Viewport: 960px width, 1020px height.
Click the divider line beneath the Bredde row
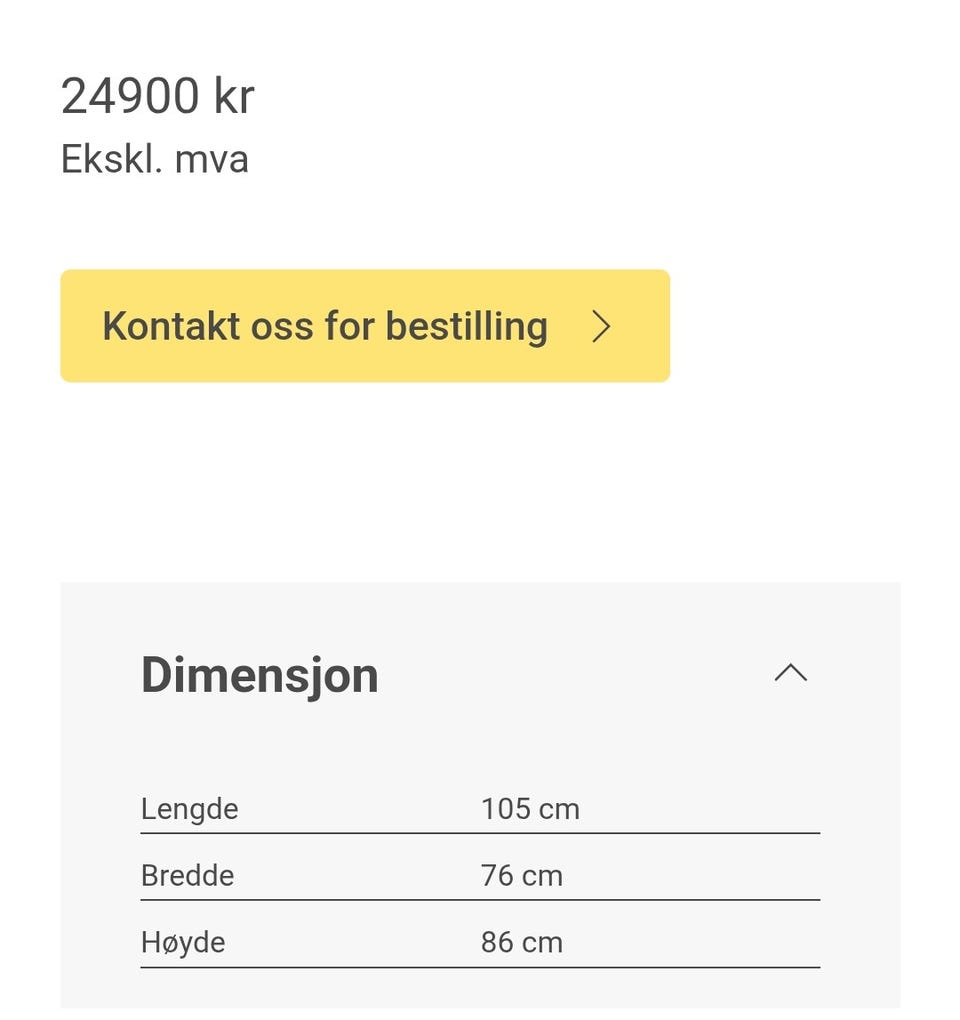(x=480, y=899)
